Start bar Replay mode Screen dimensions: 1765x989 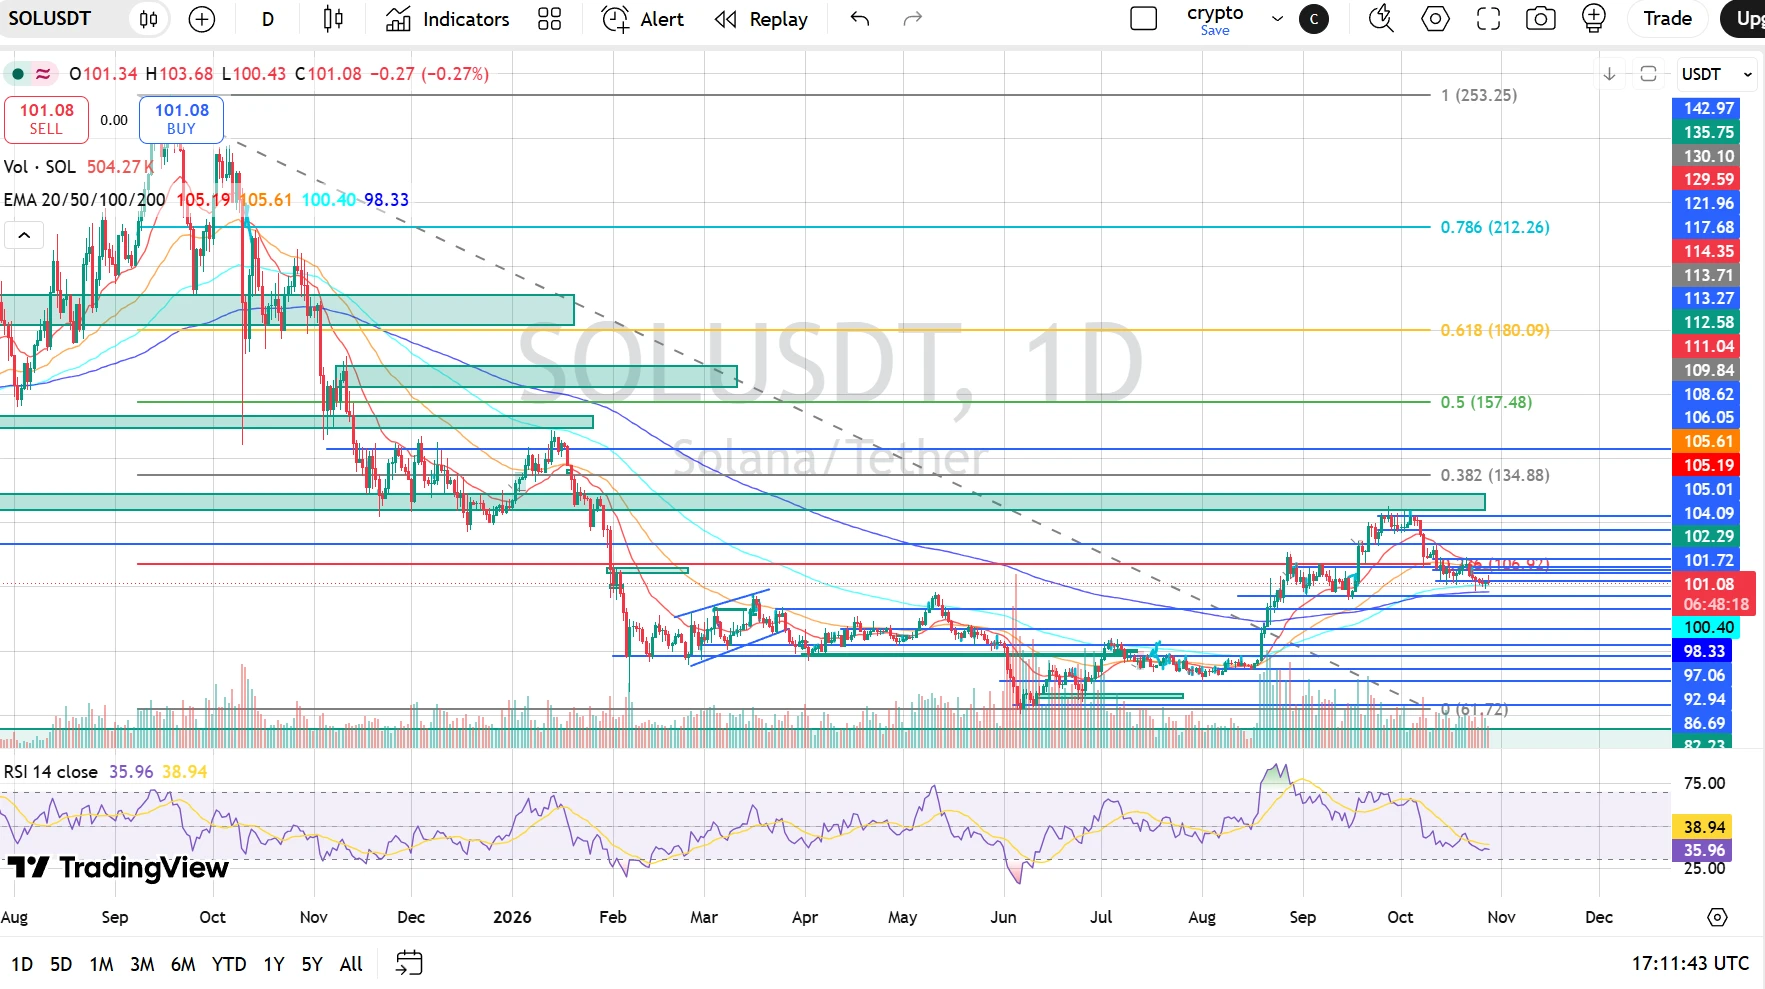761,19
